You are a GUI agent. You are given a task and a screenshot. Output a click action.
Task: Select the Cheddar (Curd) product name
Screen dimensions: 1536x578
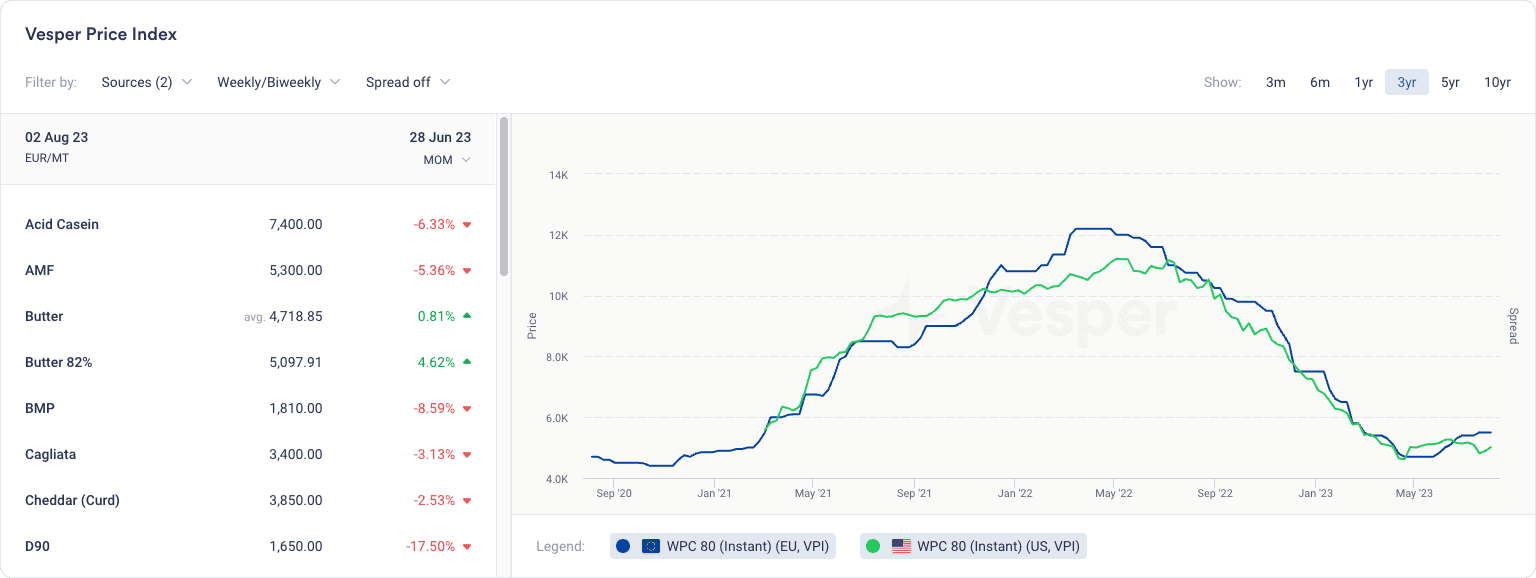(72, 500)
